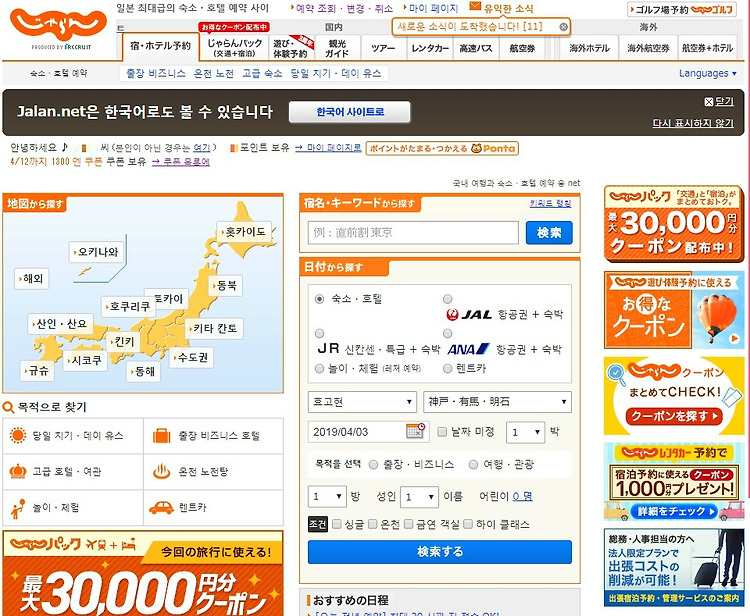Click the blue 検索 keyword button
750x616 pixels.
[549, 233]
